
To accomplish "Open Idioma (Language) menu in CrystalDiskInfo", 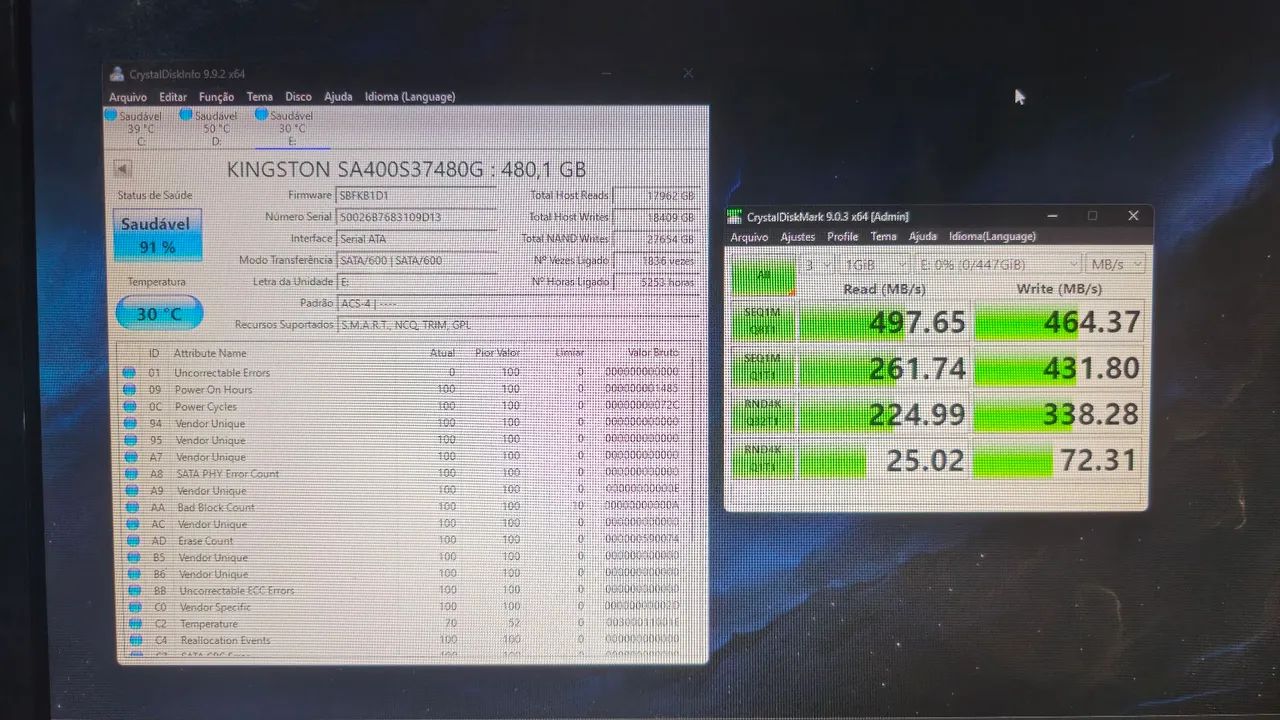I will [x=410, y=97].
